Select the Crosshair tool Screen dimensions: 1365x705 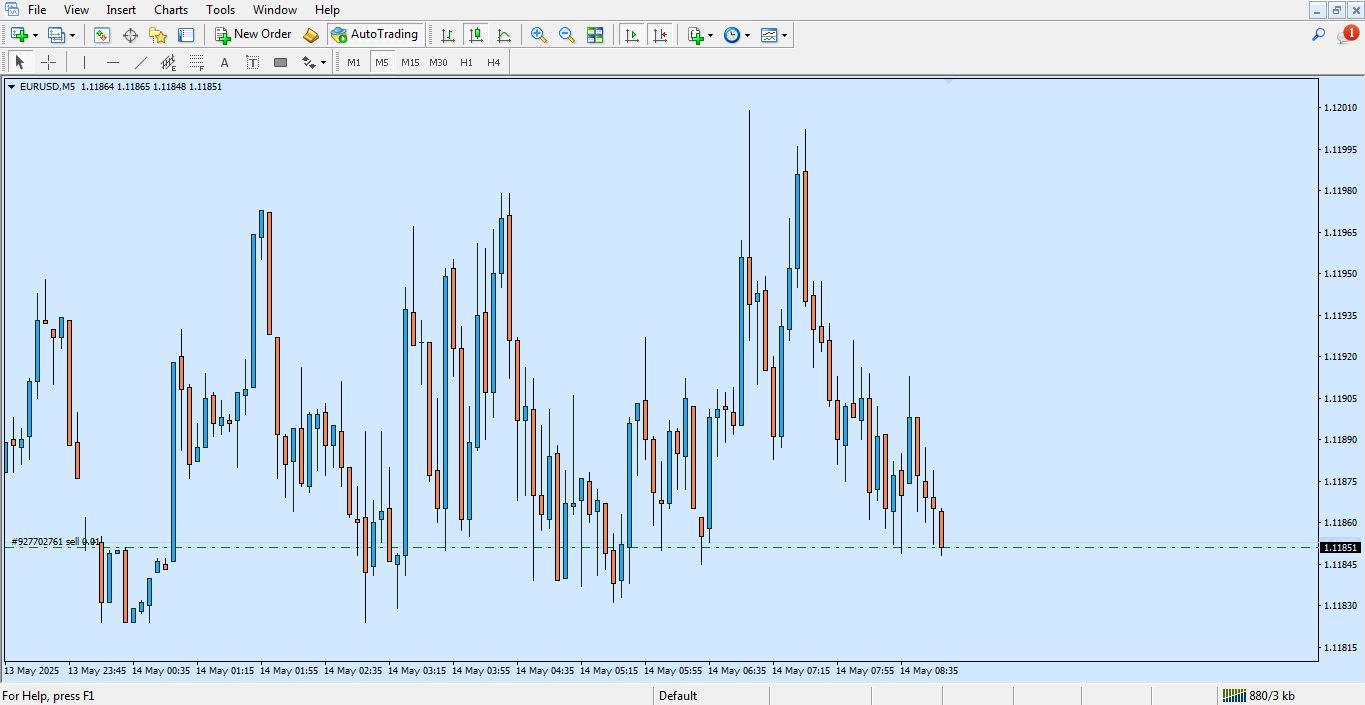pos(48,62)
